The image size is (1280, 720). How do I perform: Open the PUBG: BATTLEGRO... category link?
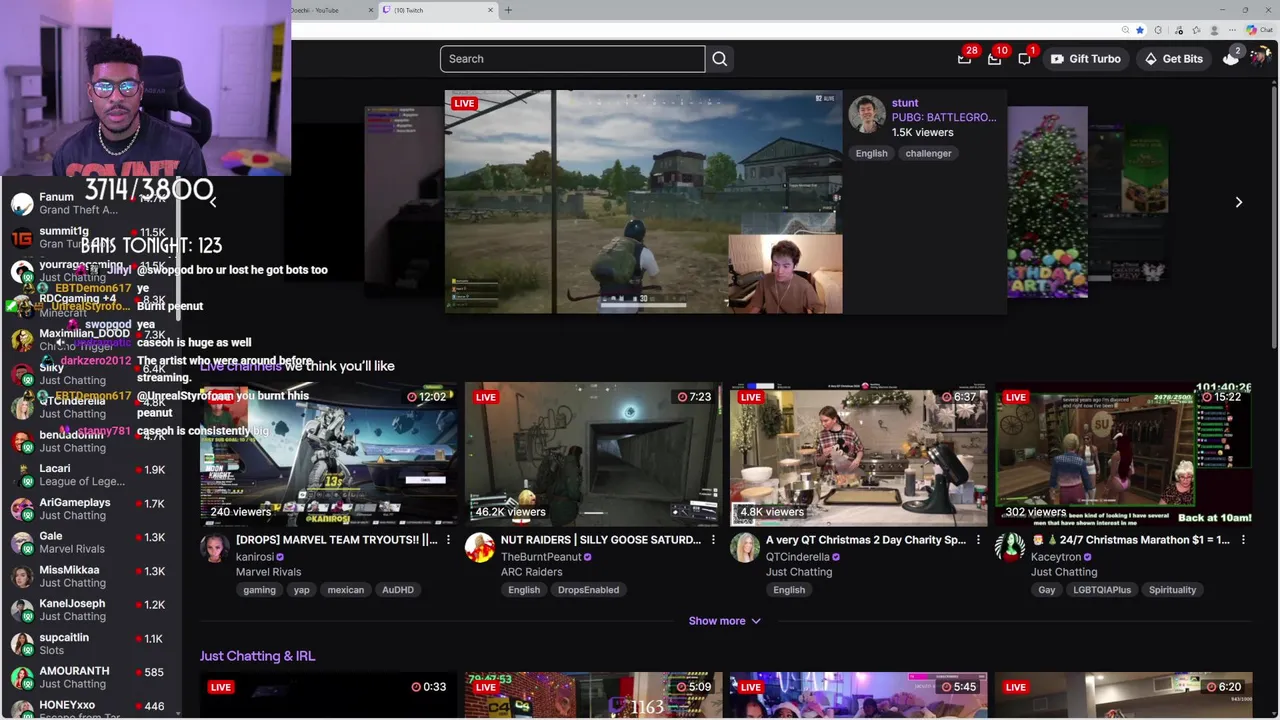click(944, 117)
